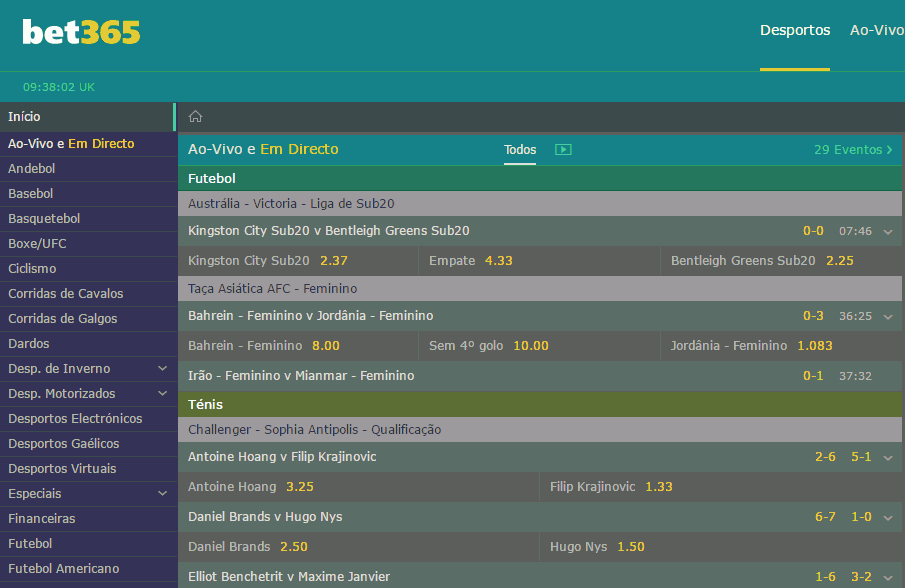Expand Antoine Hoang v Filip Krajinovic chevron

pyautogui.click(x=888, y=458)
